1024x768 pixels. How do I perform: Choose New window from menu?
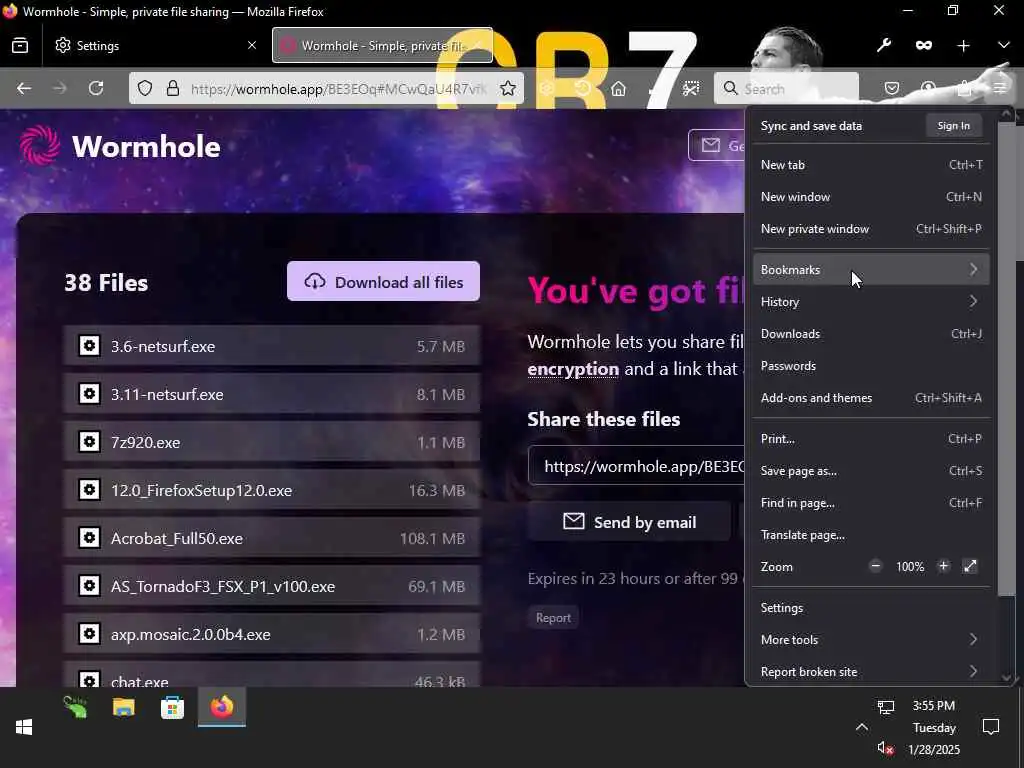tap(871, 197)
